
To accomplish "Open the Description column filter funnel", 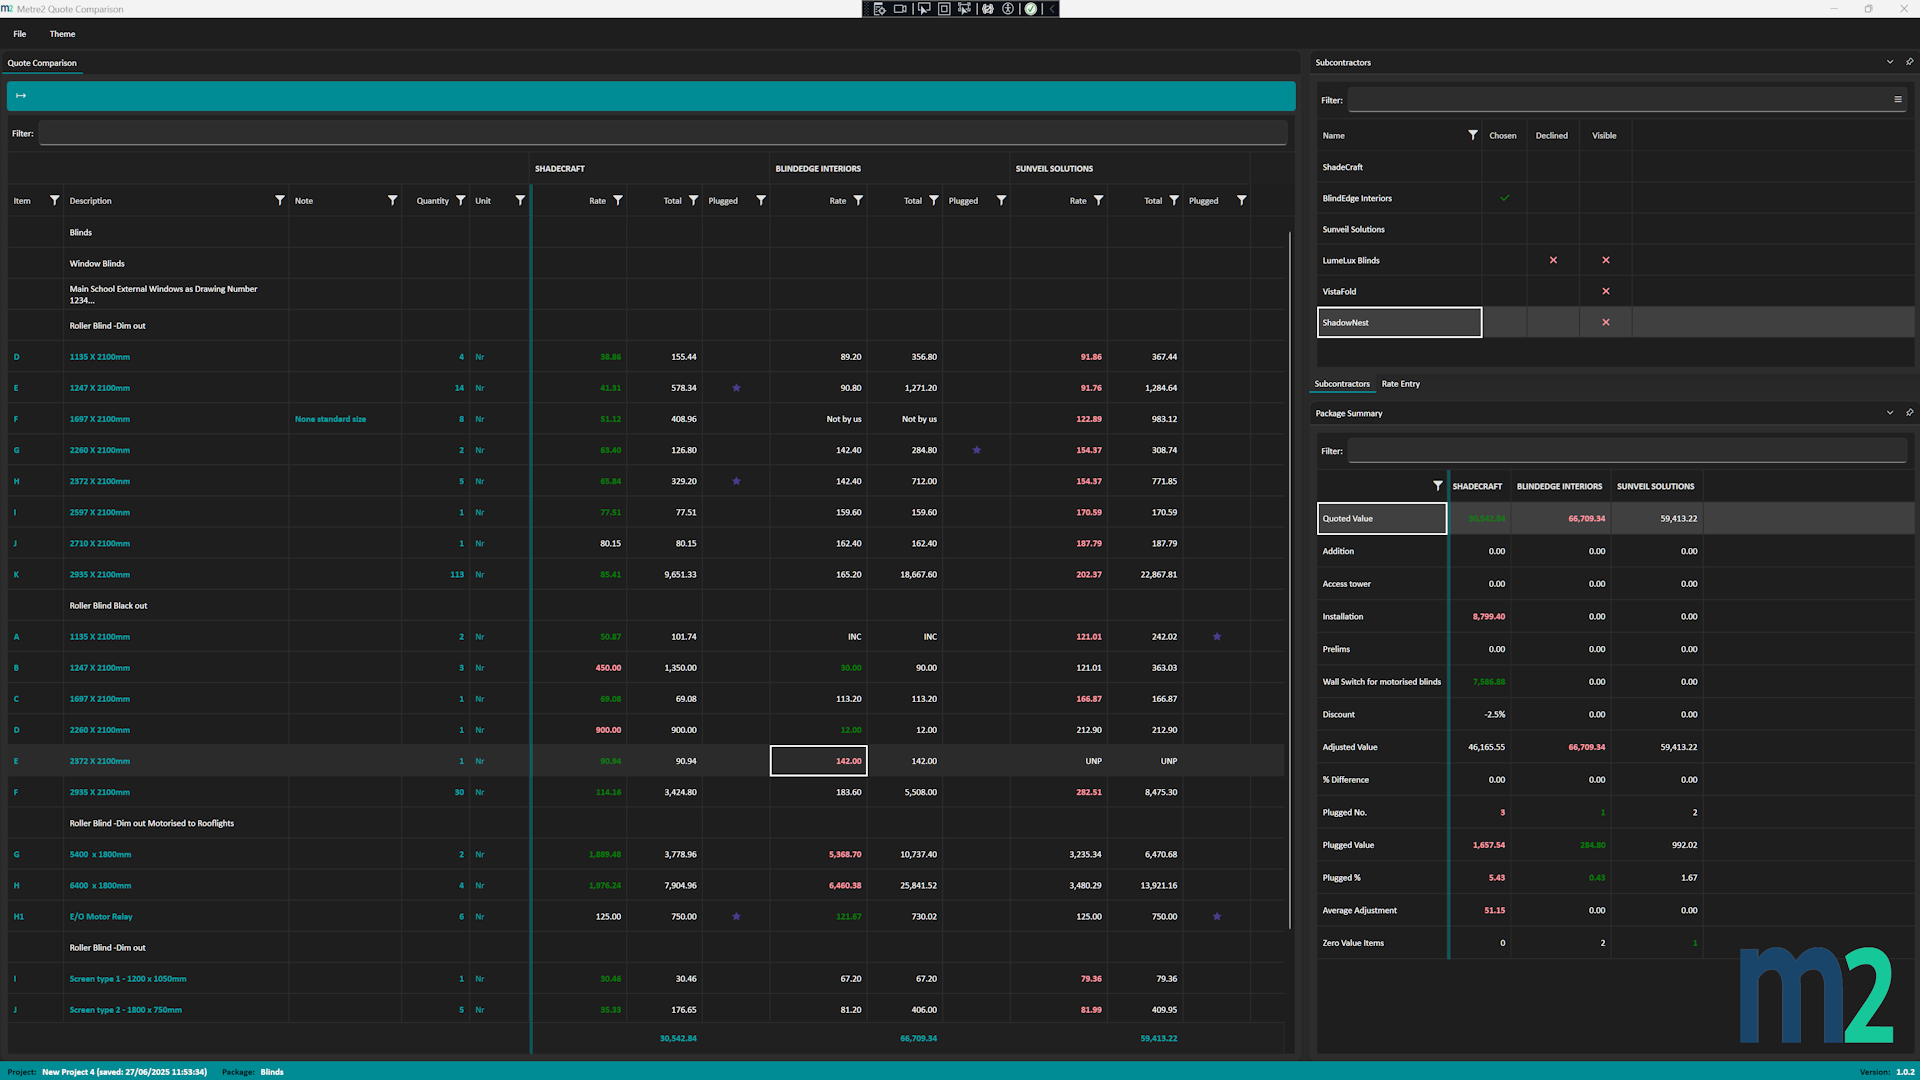I will [x=279, y=201].
